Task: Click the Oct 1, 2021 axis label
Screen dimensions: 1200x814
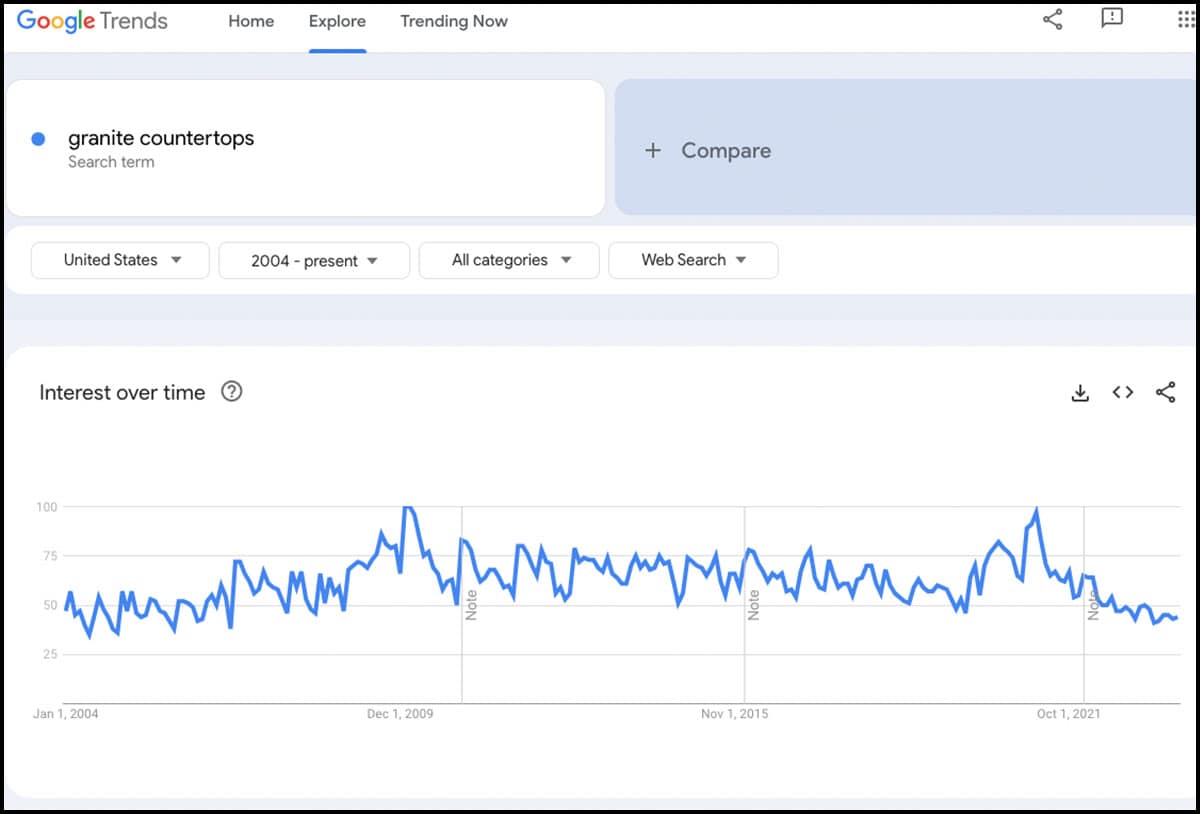Action: [1069, 714]
